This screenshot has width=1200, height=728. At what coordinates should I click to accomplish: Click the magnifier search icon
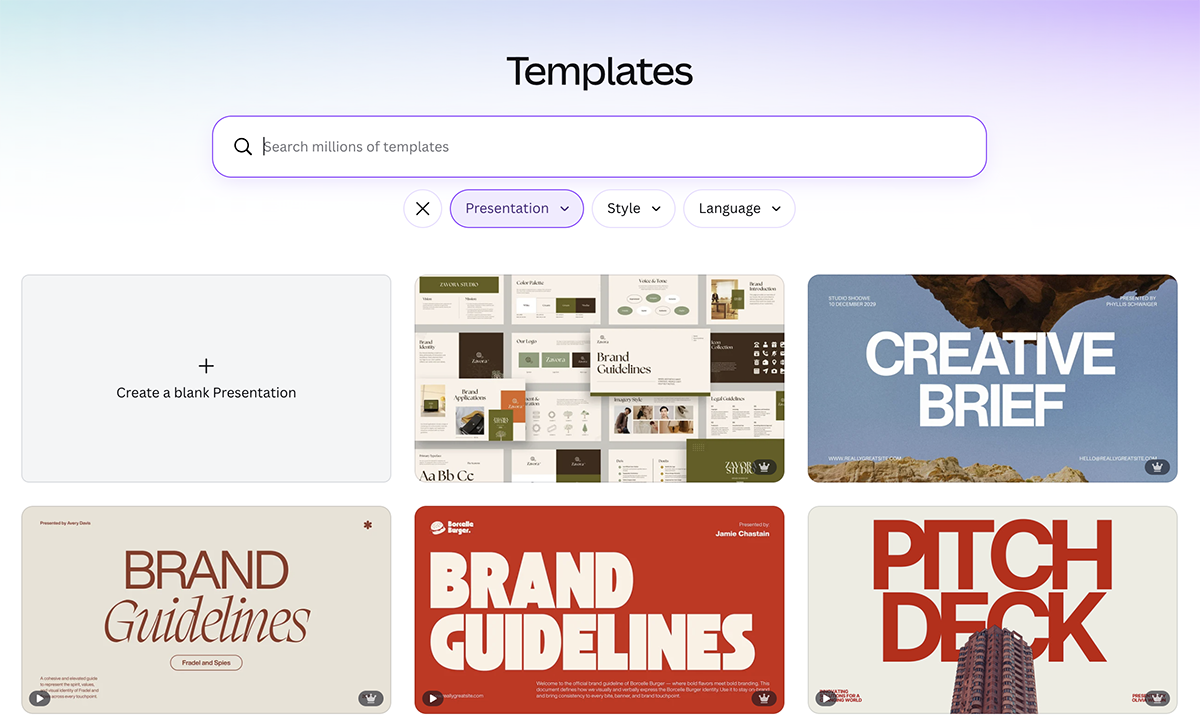click(x=243, y=147)
